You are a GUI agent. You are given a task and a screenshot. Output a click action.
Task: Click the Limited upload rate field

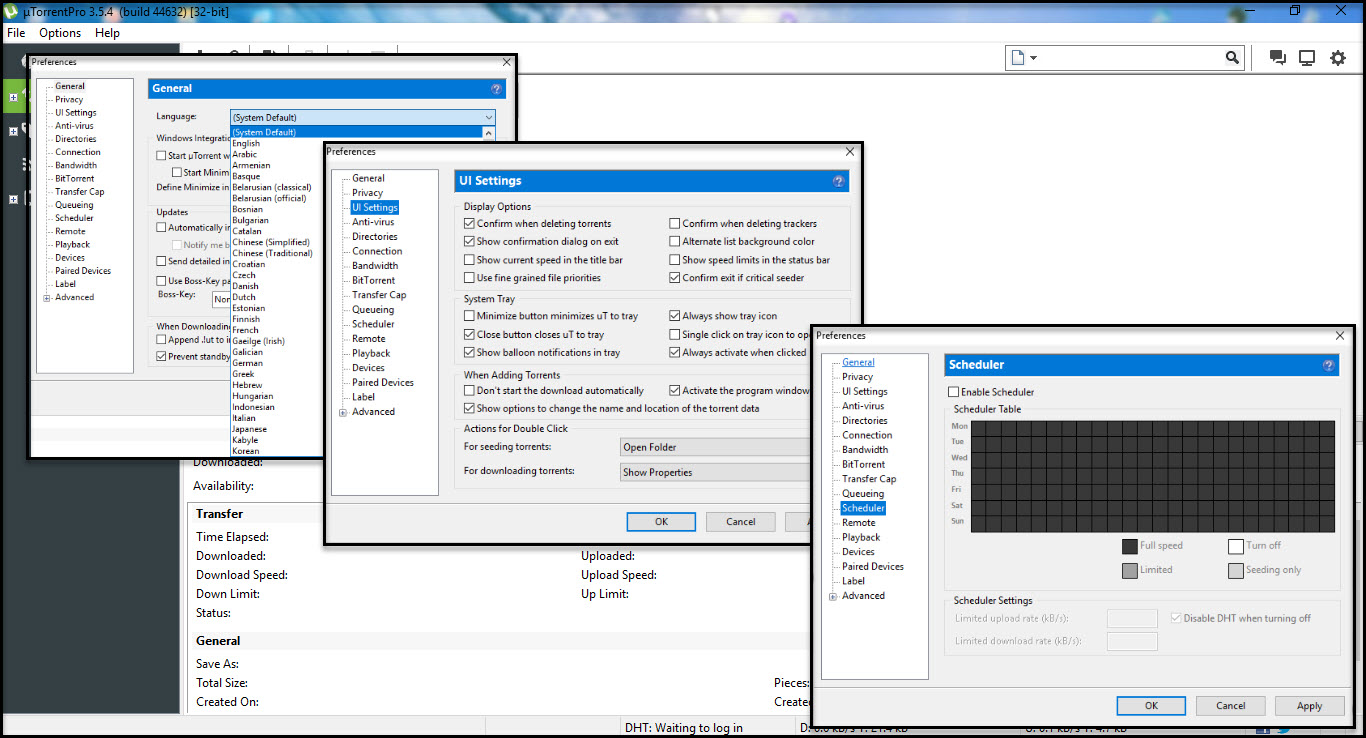pyautogui.click(x=1132, y=619)
